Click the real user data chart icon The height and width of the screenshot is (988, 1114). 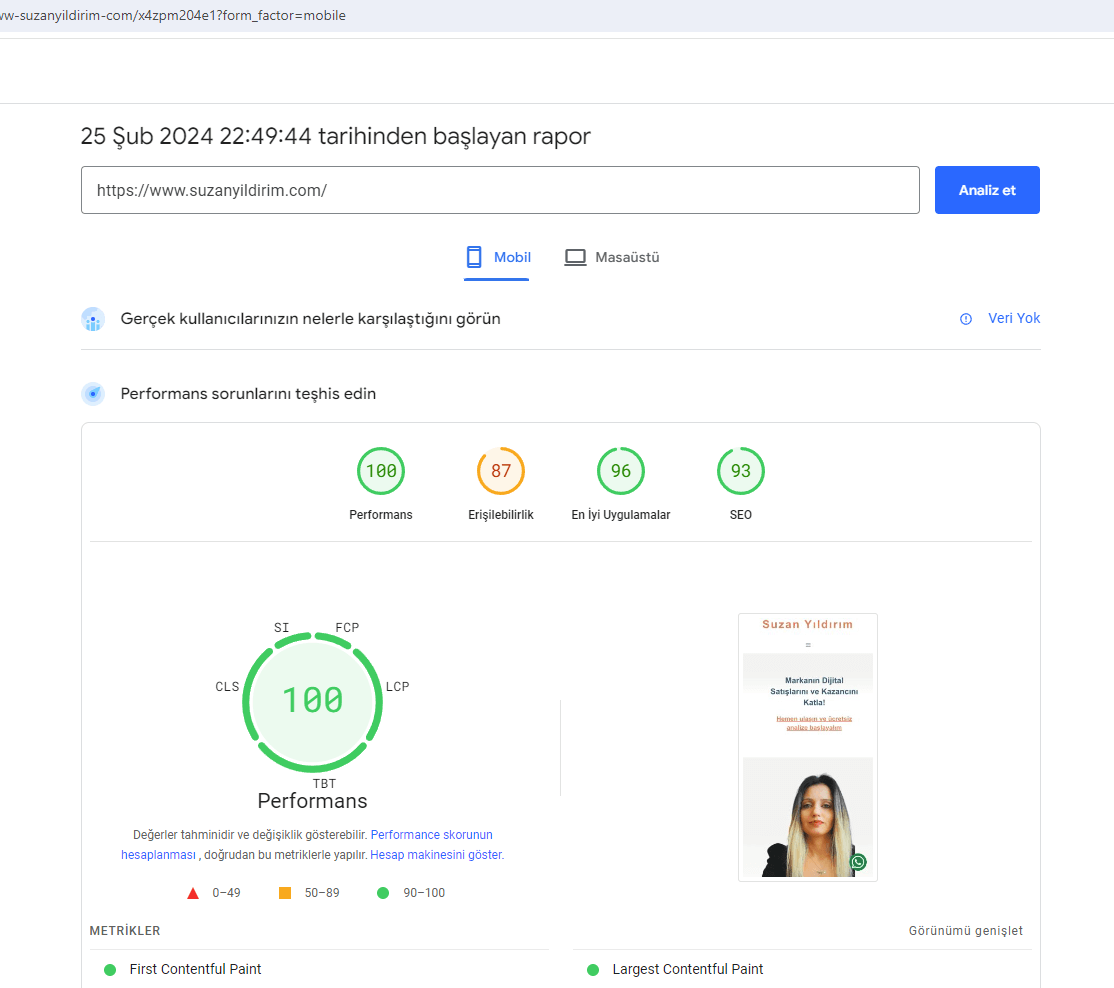click(x=93, y=320)
